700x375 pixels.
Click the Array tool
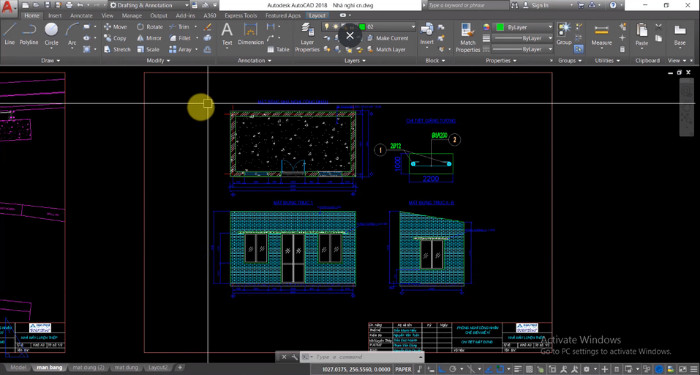click(180, 50)
